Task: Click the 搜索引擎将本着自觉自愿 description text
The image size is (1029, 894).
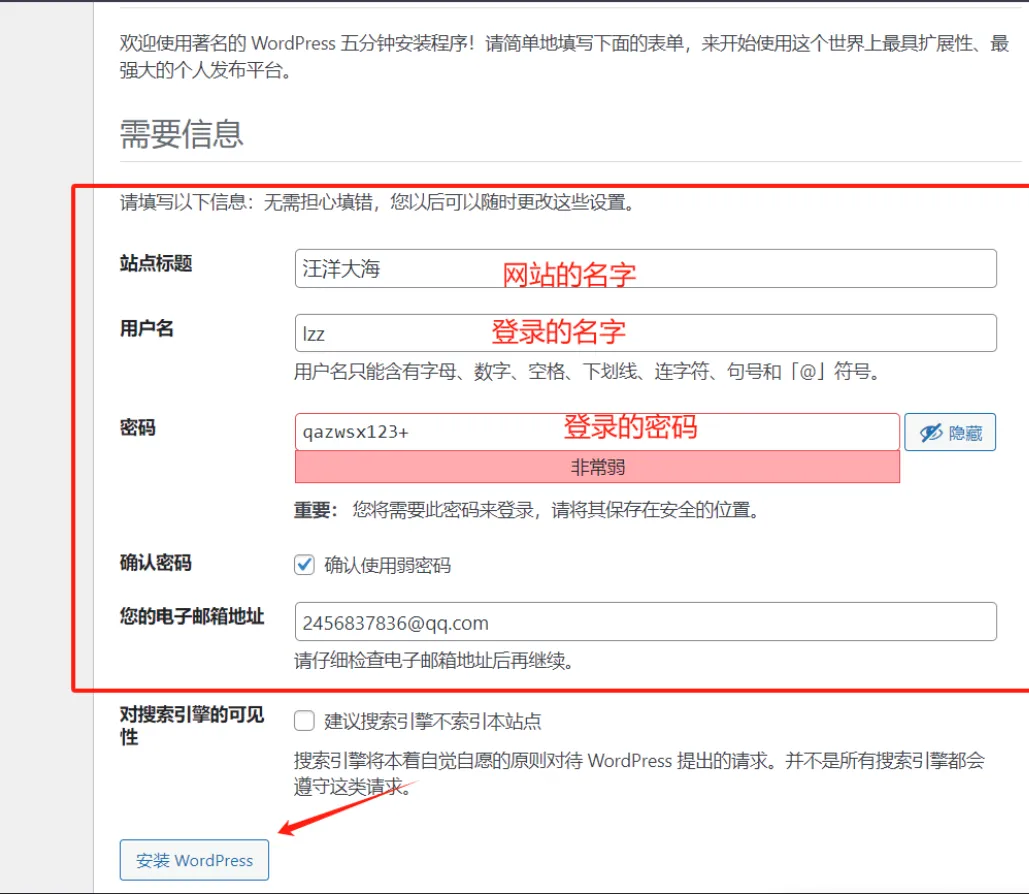Action: coord(639,773)
